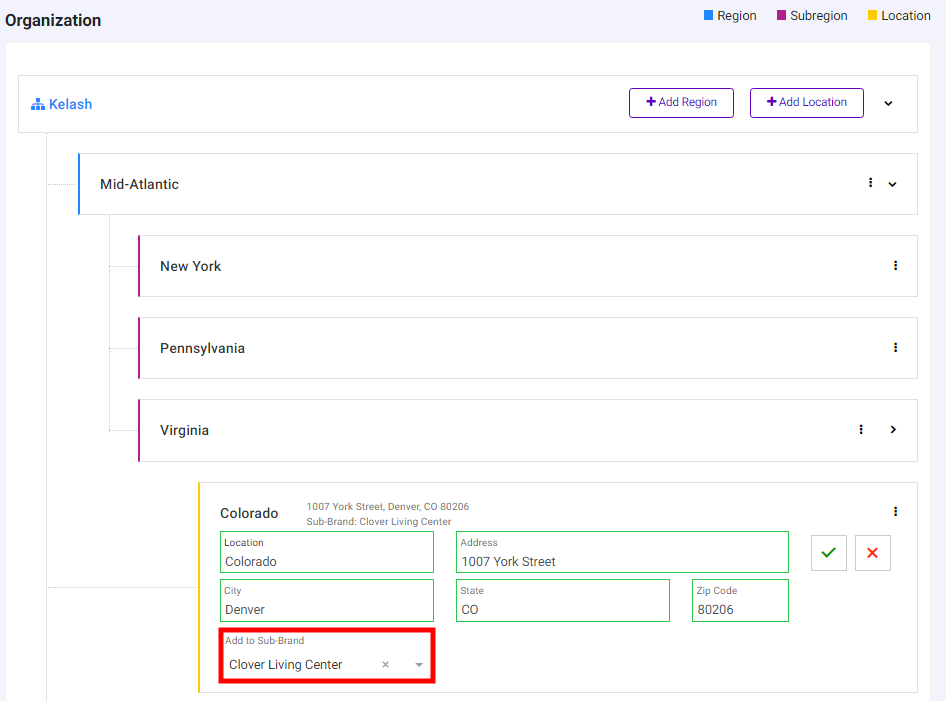Open the Kelash organization link
The width and height of the screenshot is (946, 701).
click(71, 104)
